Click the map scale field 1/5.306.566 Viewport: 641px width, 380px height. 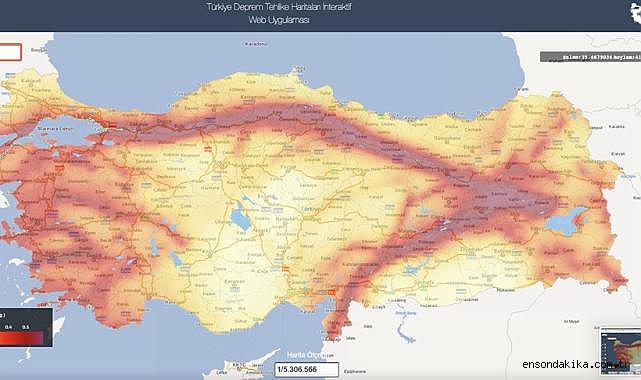306,369
